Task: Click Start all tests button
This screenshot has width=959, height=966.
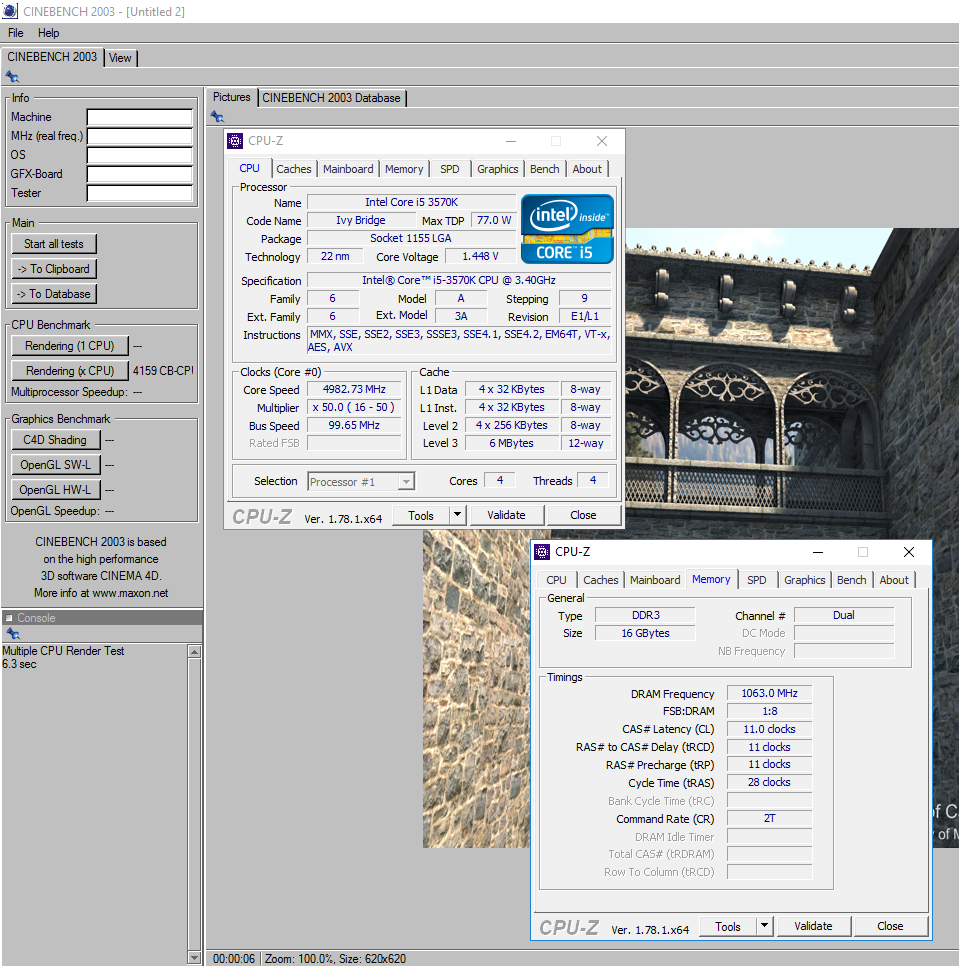Action: pyautogui.click(x=54, y=244)
